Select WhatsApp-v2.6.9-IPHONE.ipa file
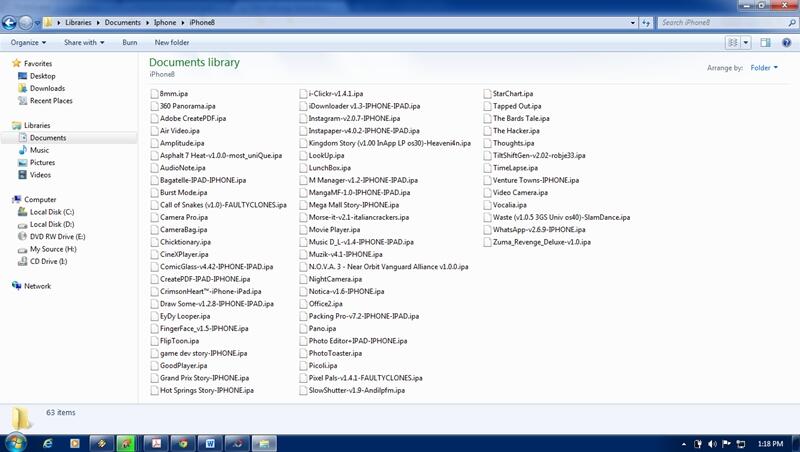800x452 pixels. click(539, 230)
